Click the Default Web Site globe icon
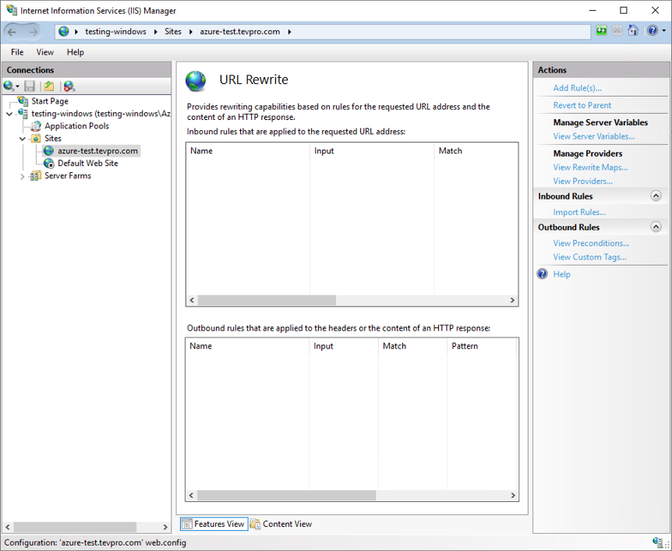Image resolution: width=672 pixels, height=551 pixels. pos(49,163)
